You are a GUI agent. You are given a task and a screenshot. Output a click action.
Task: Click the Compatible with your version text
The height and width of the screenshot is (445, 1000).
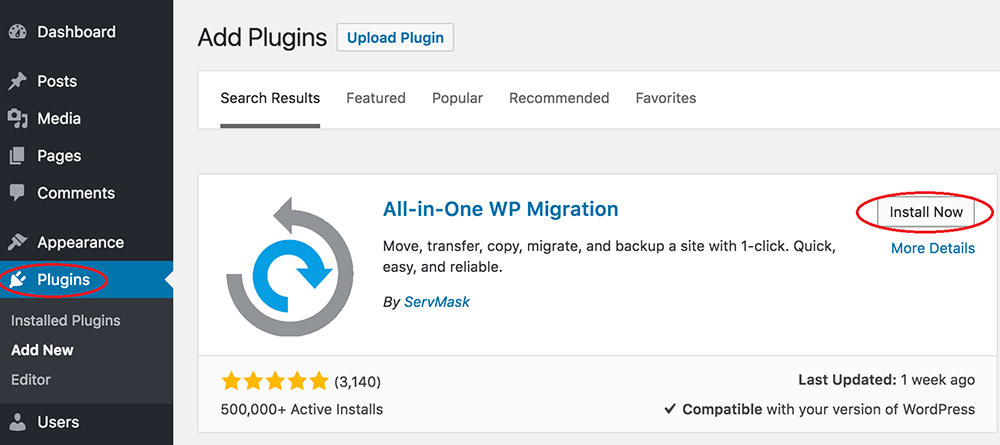(x=820, y=409)
